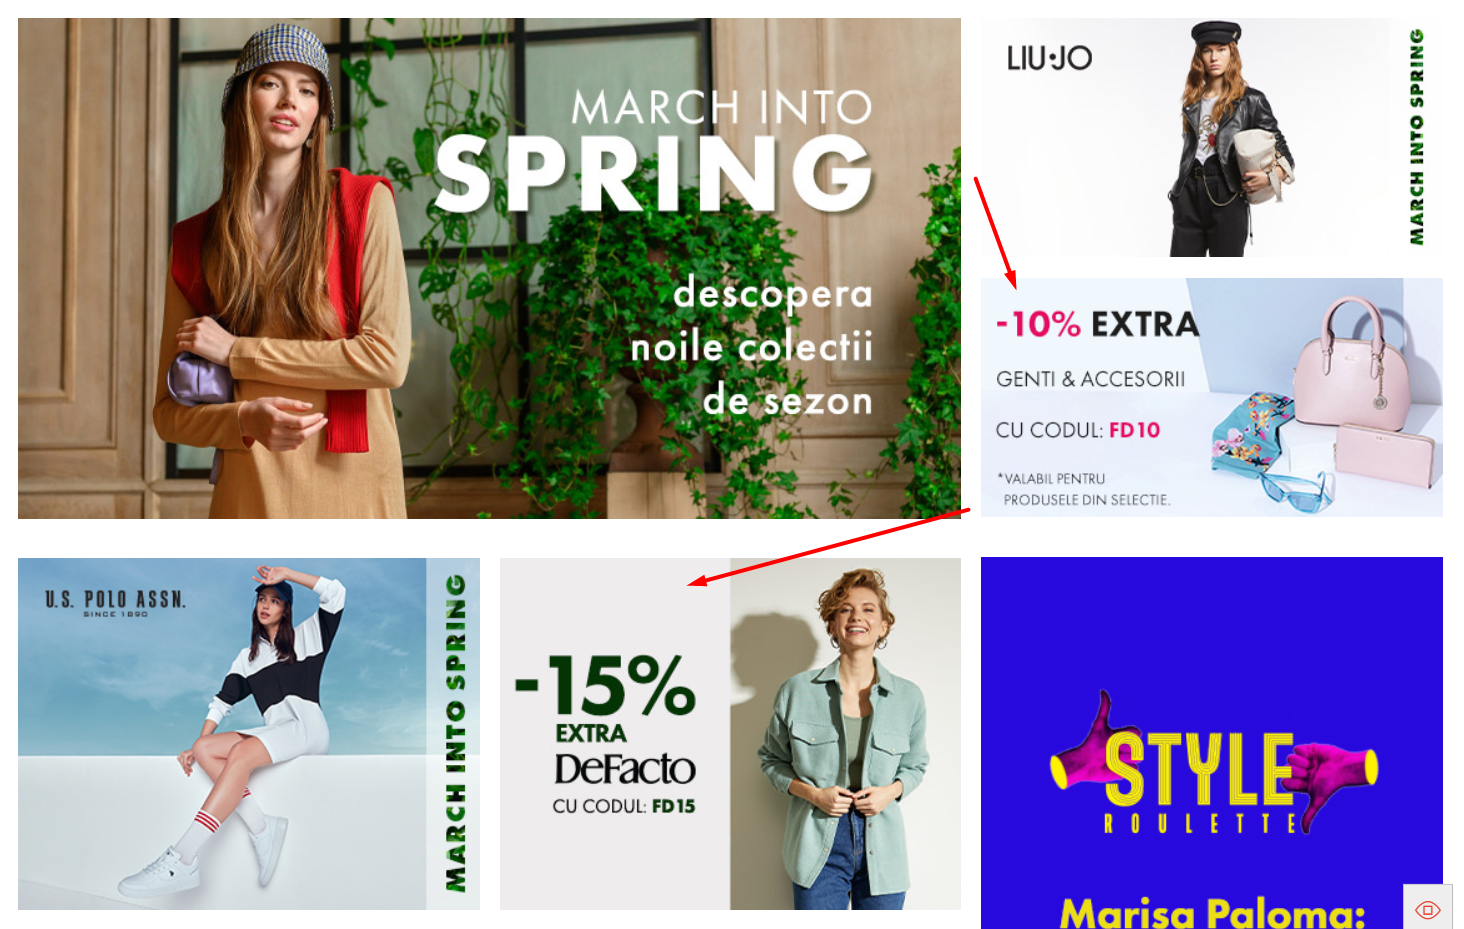Open the U.S. Polo Assn. model banner
Viewport: 1464px width, 929px height.
[249, 734]
